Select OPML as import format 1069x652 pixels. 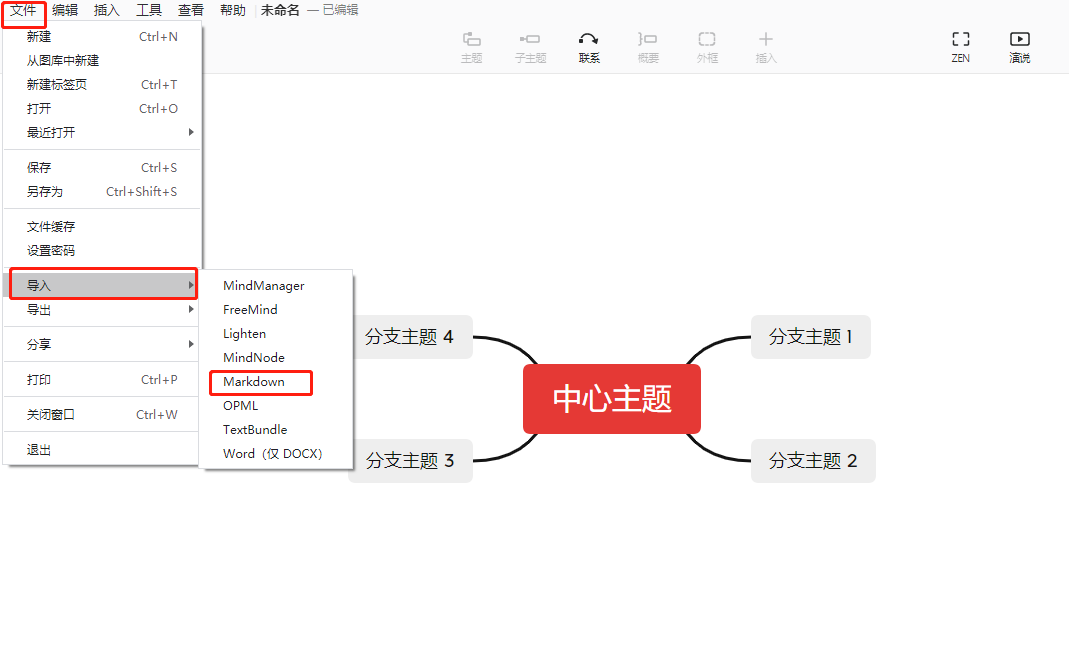point(240,405)
